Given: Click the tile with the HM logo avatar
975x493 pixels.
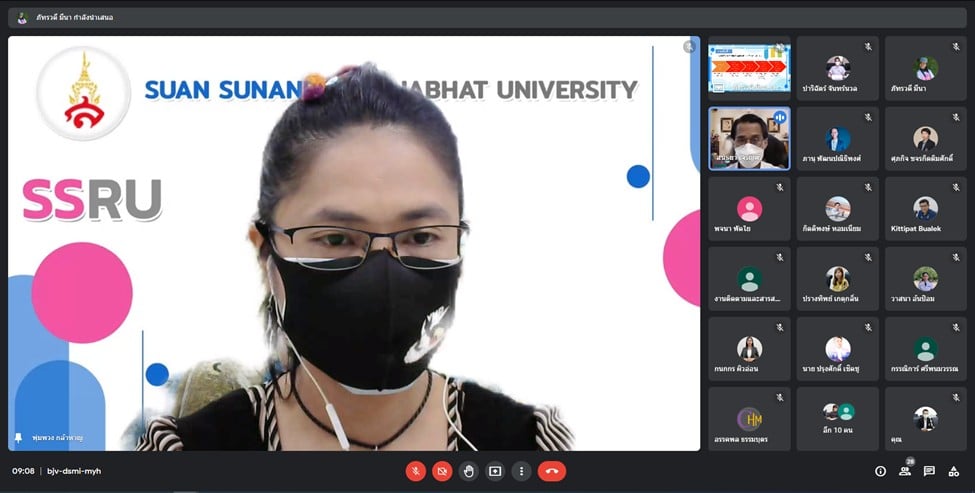Looking at the screenshot, I should [749, 418].
